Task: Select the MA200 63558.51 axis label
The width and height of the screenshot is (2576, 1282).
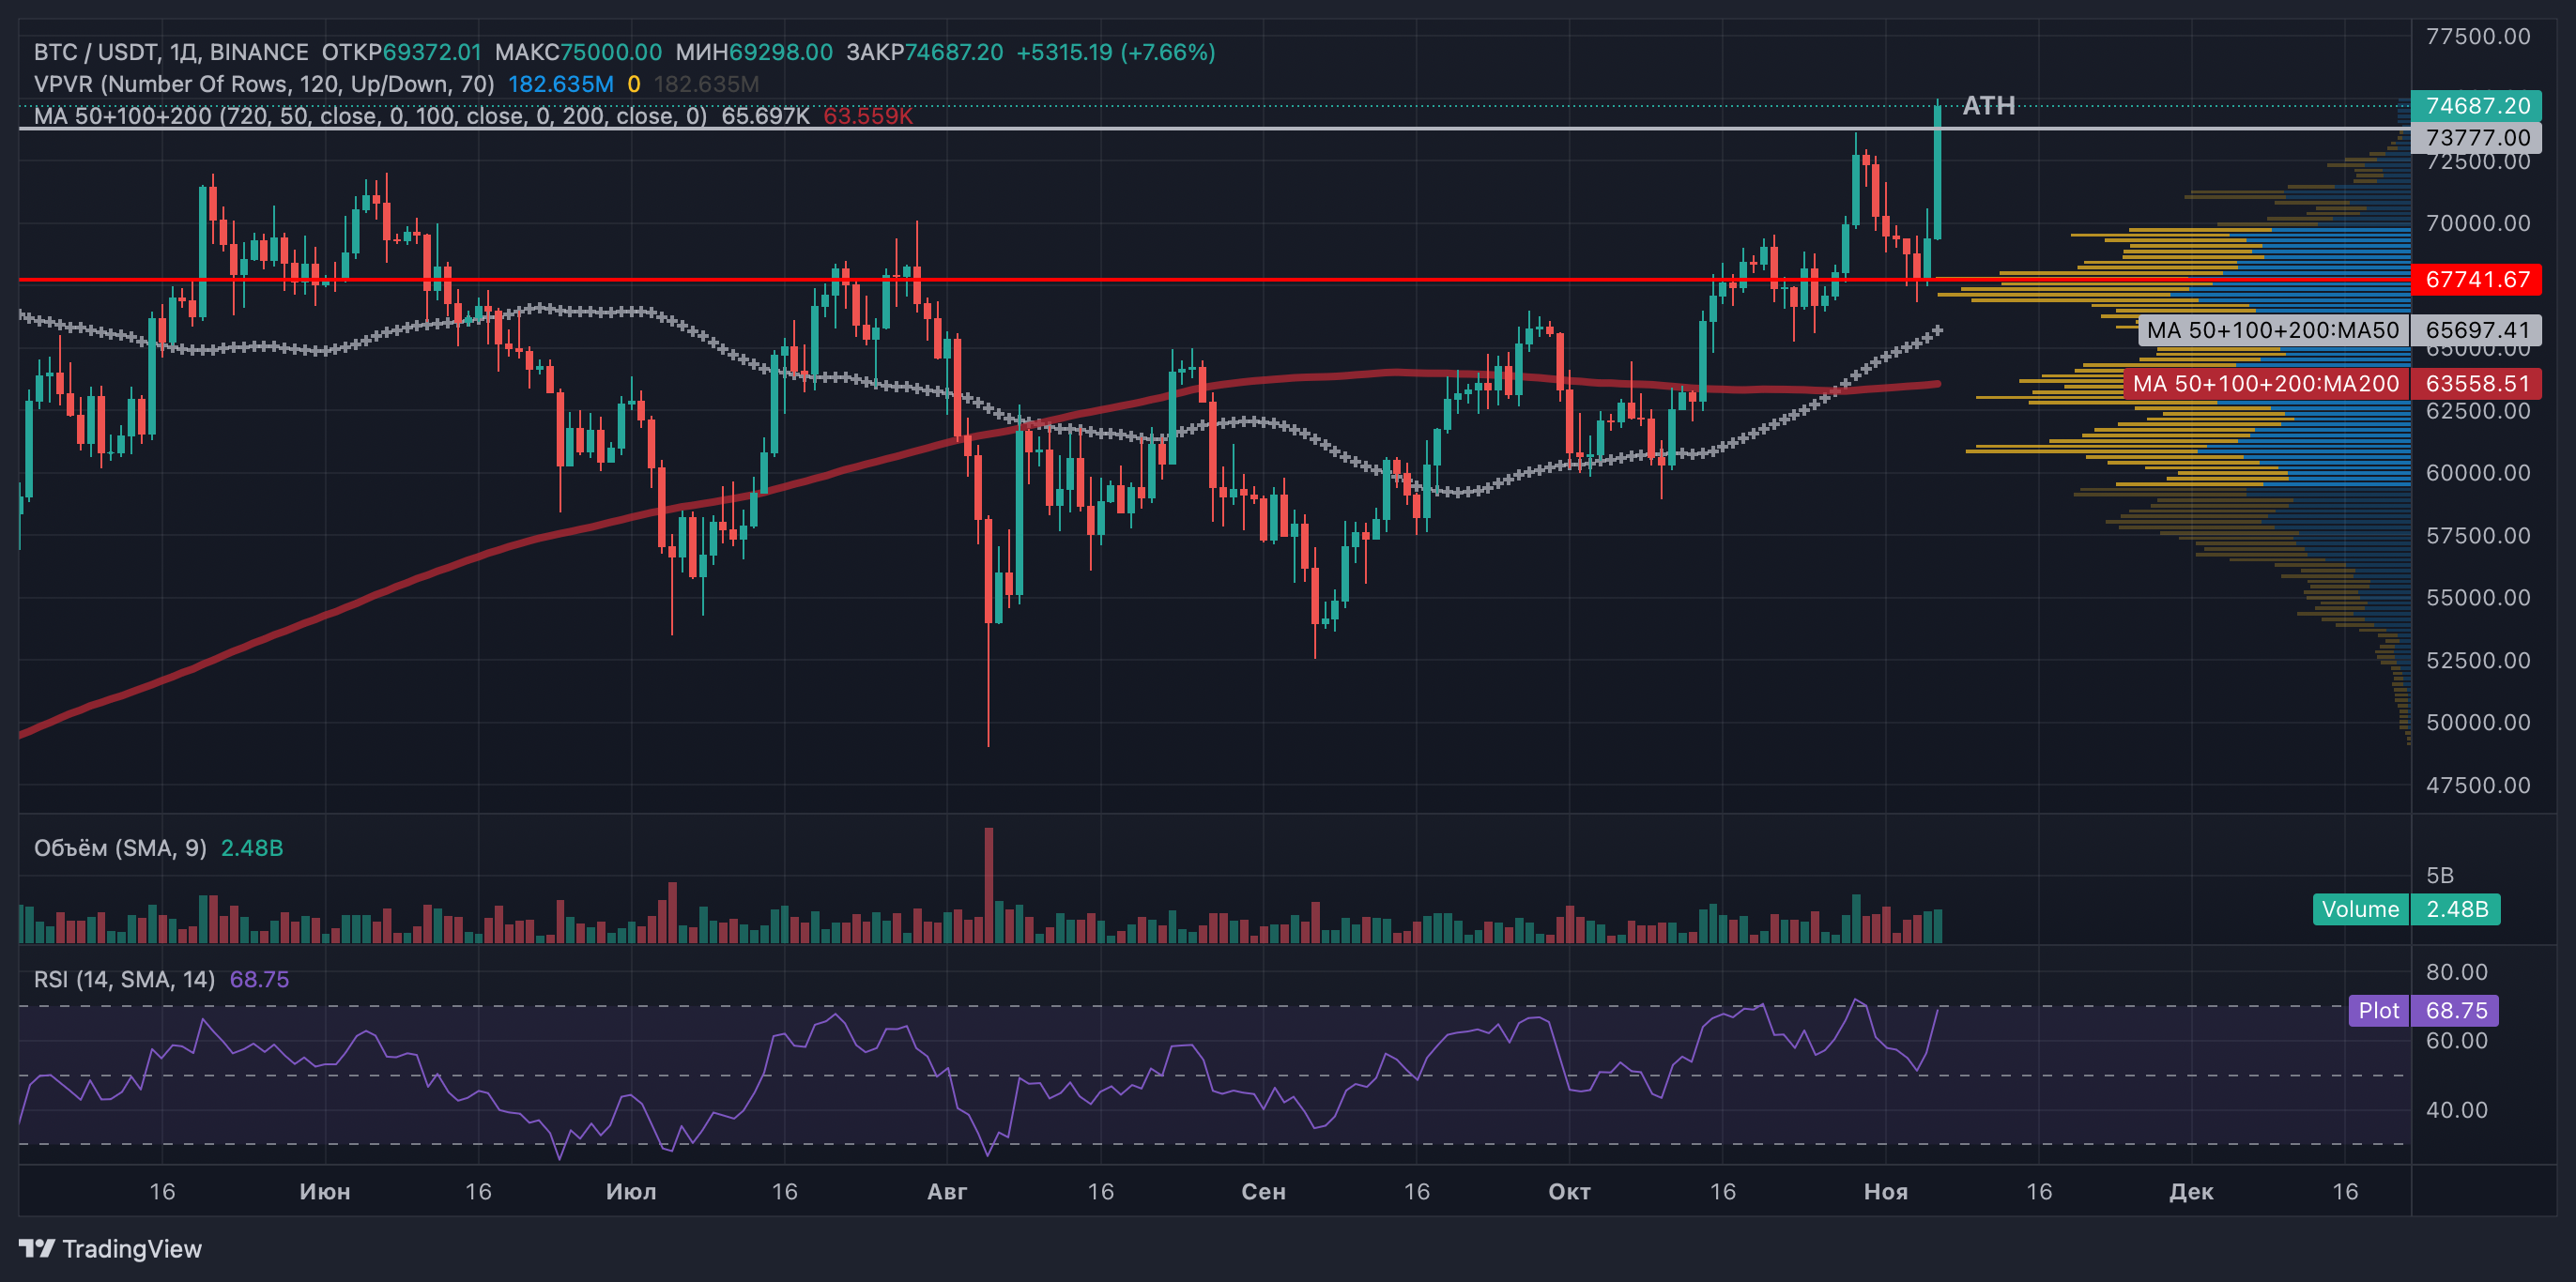Action: point(2332,384)
